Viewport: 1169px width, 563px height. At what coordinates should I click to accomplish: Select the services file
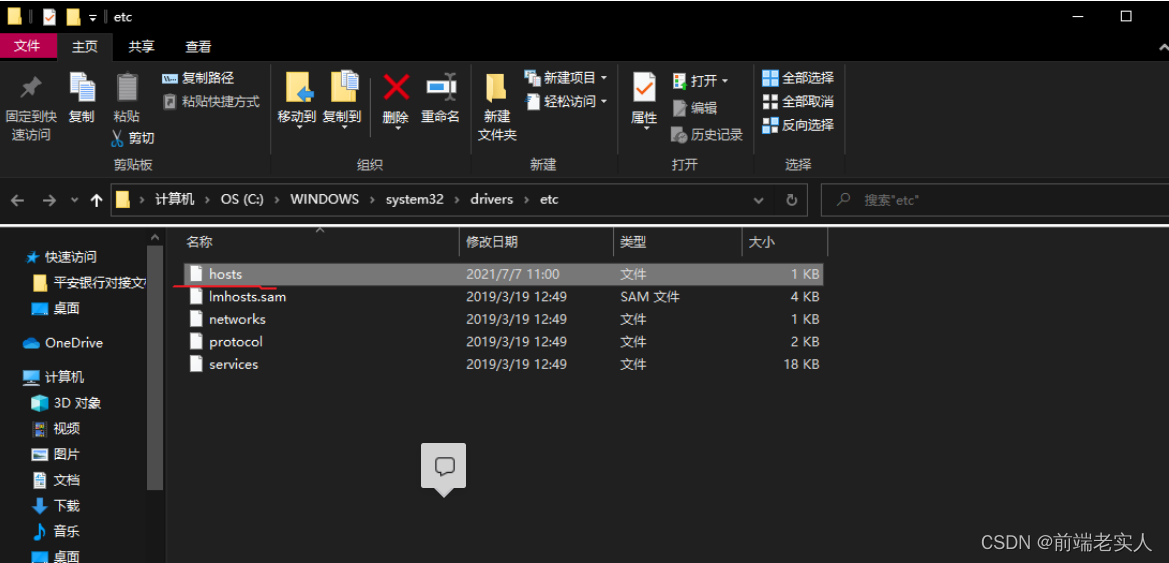point(503,364)
